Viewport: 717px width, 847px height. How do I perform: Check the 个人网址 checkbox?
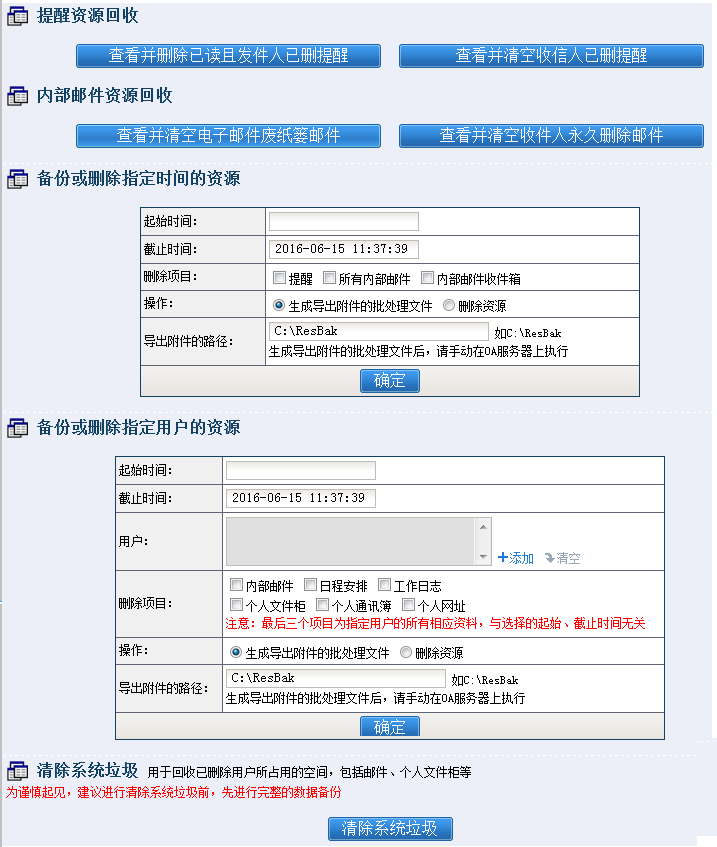click(408, 604)
